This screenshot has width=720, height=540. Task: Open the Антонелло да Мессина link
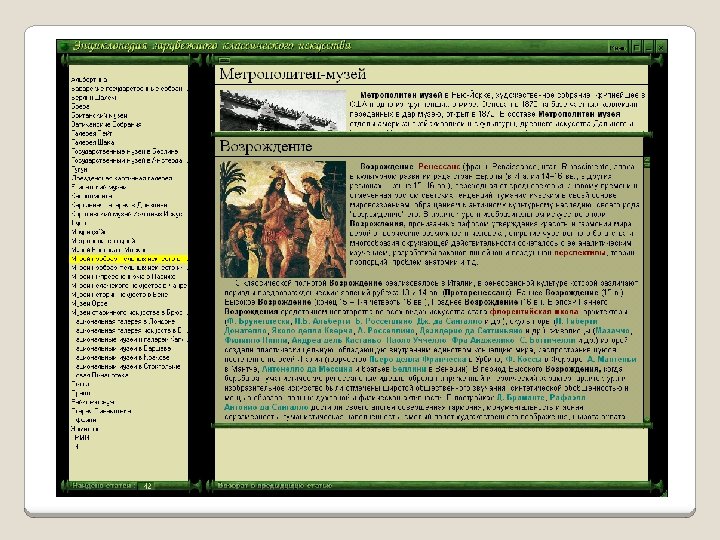point(307,369)
